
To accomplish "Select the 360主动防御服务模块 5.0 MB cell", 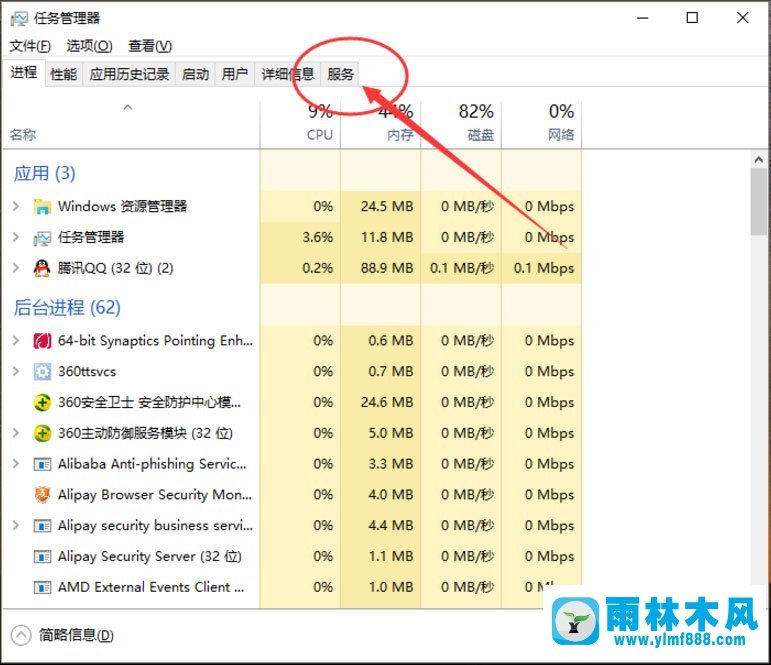I will (x=381, y=433).
